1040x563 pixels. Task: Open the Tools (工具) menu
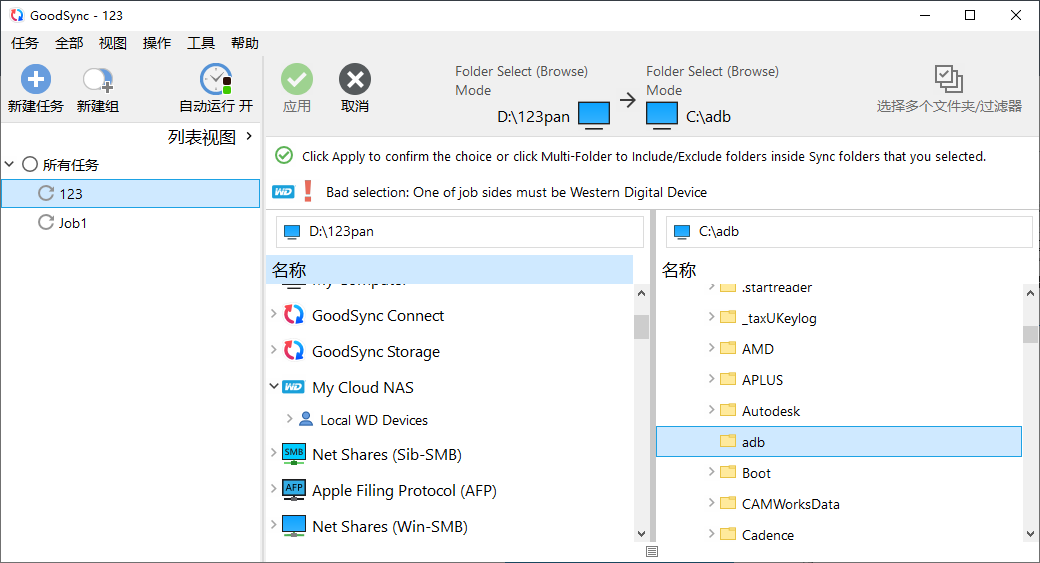coord(200,43)
